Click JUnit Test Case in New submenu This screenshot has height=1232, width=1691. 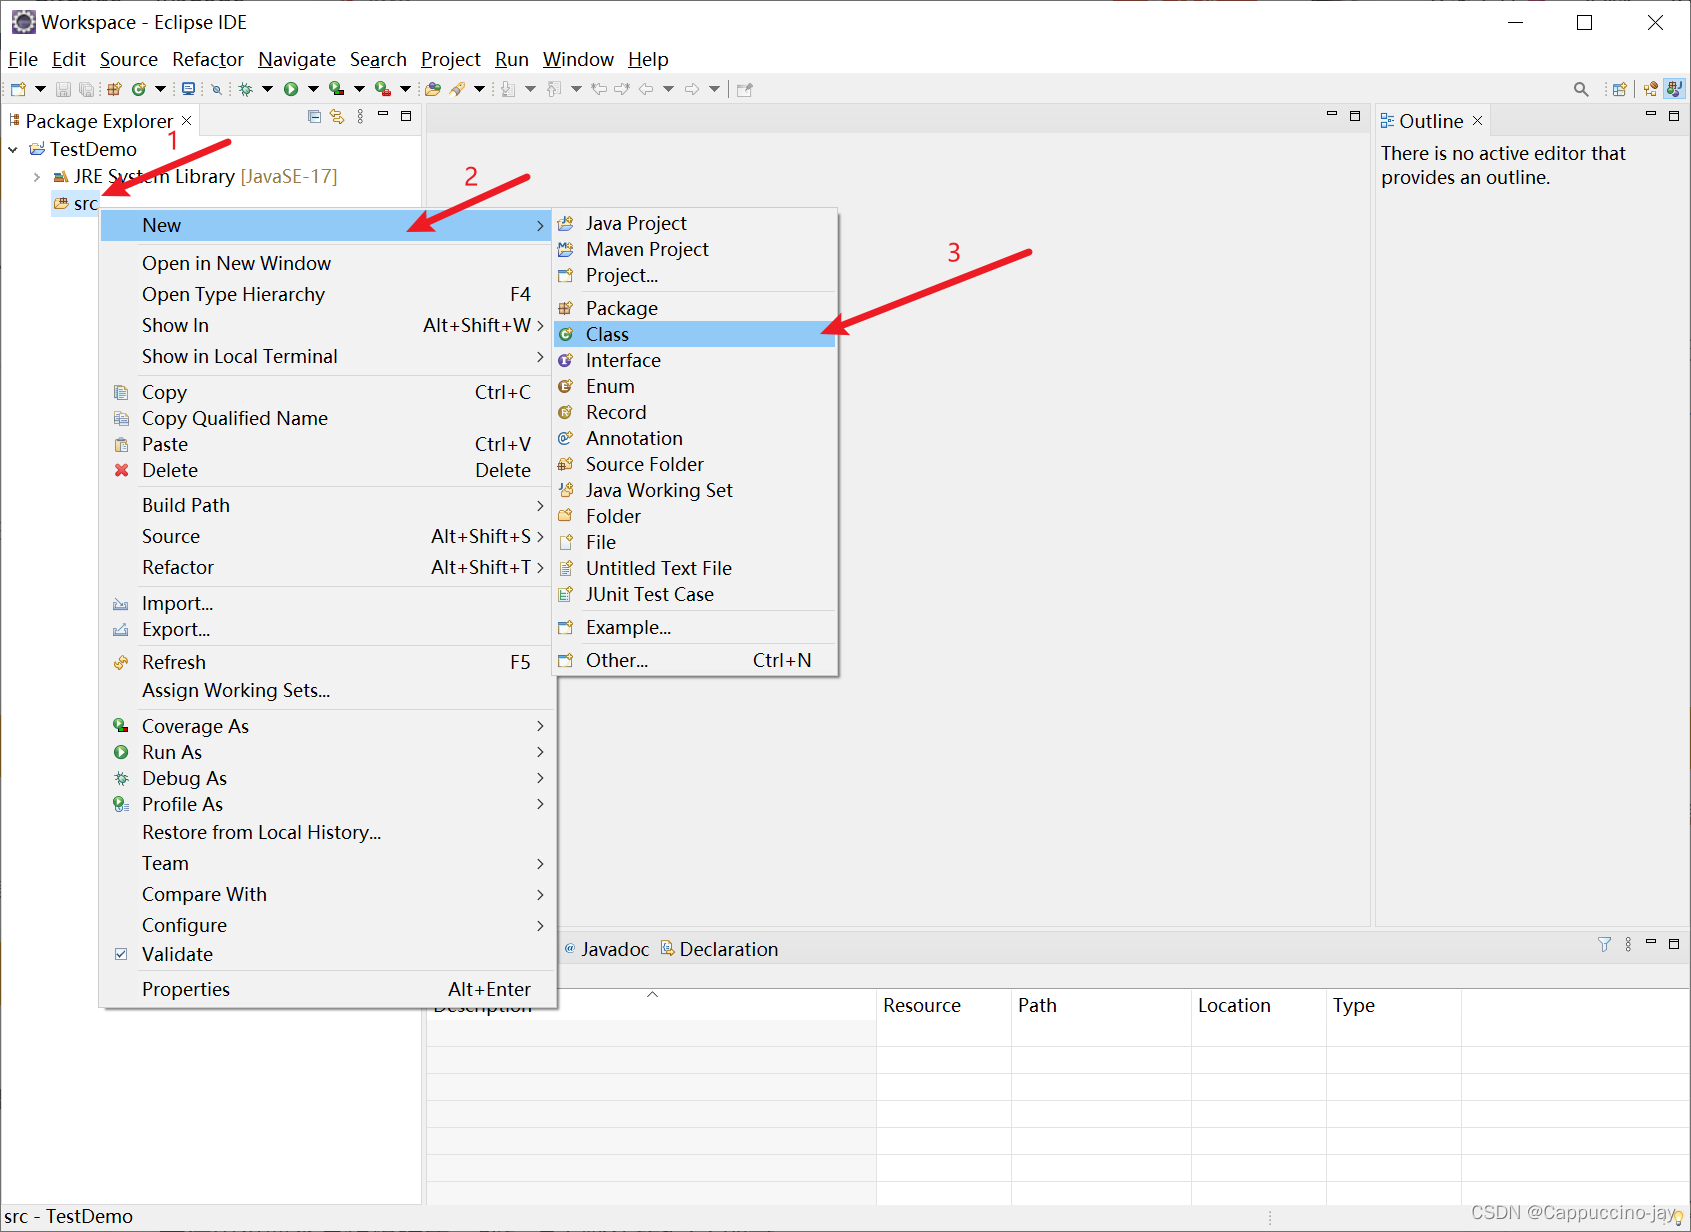click(694, 594)
